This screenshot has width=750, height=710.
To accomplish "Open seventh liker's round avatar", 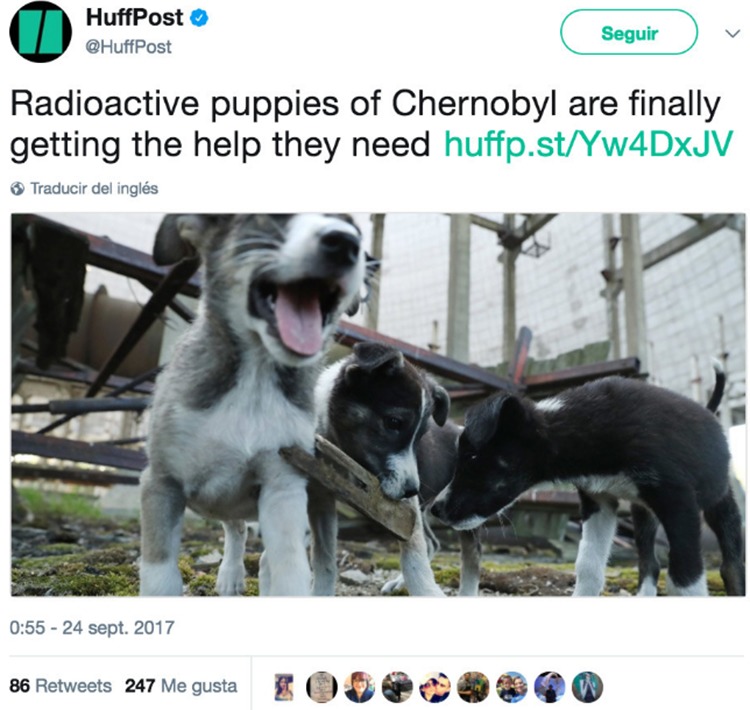I will [x=512, y=687].
